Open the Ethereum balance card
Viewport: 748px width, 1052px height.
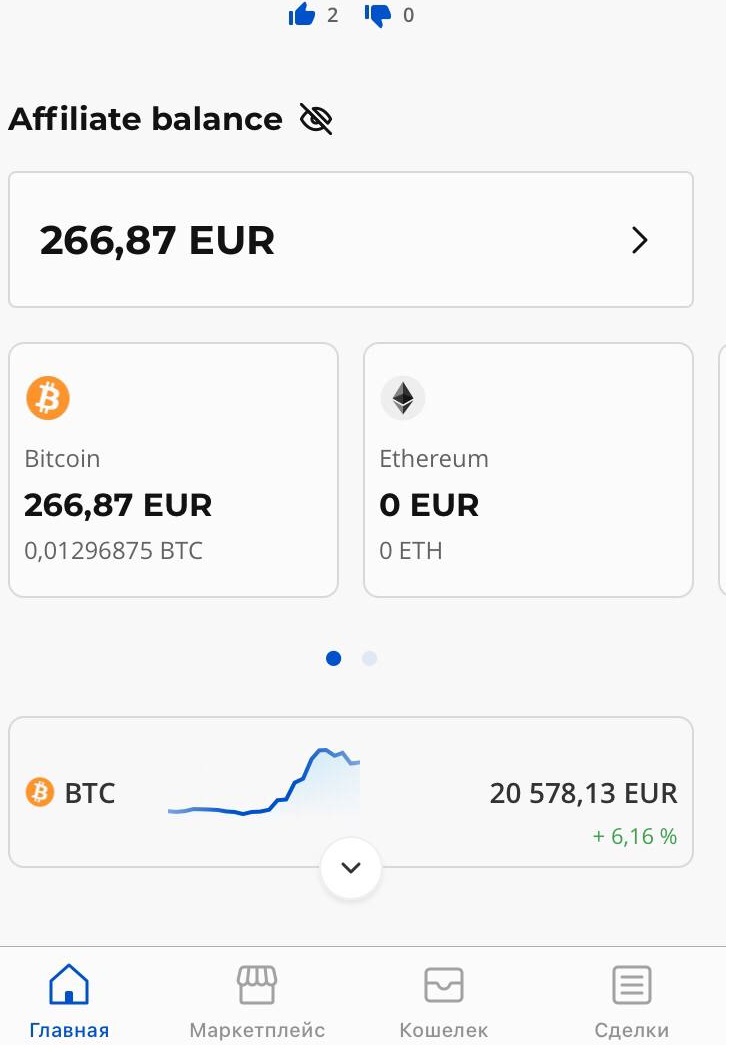point(527,470)
